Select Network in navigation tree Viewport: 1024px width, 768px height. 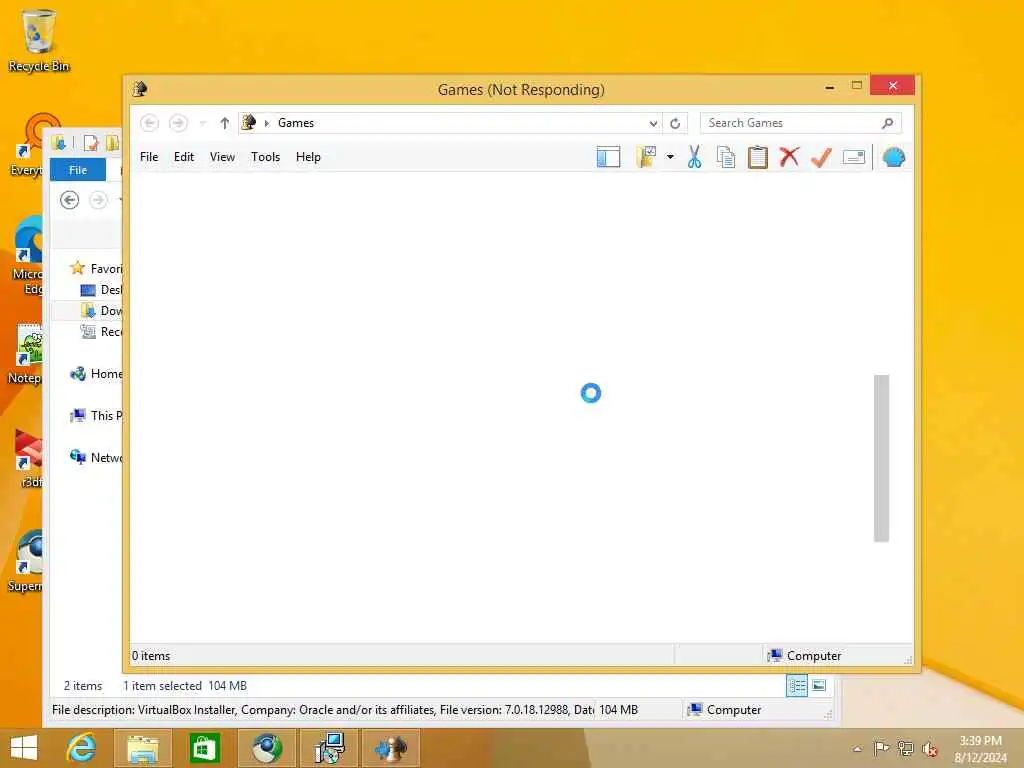click(x=96, y=457)
